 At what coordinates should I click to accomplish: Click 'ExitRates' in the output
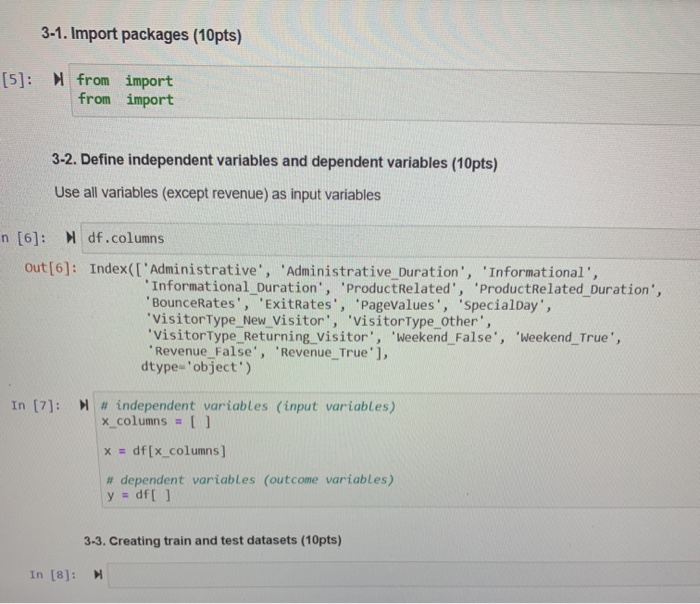pos(298,304)
